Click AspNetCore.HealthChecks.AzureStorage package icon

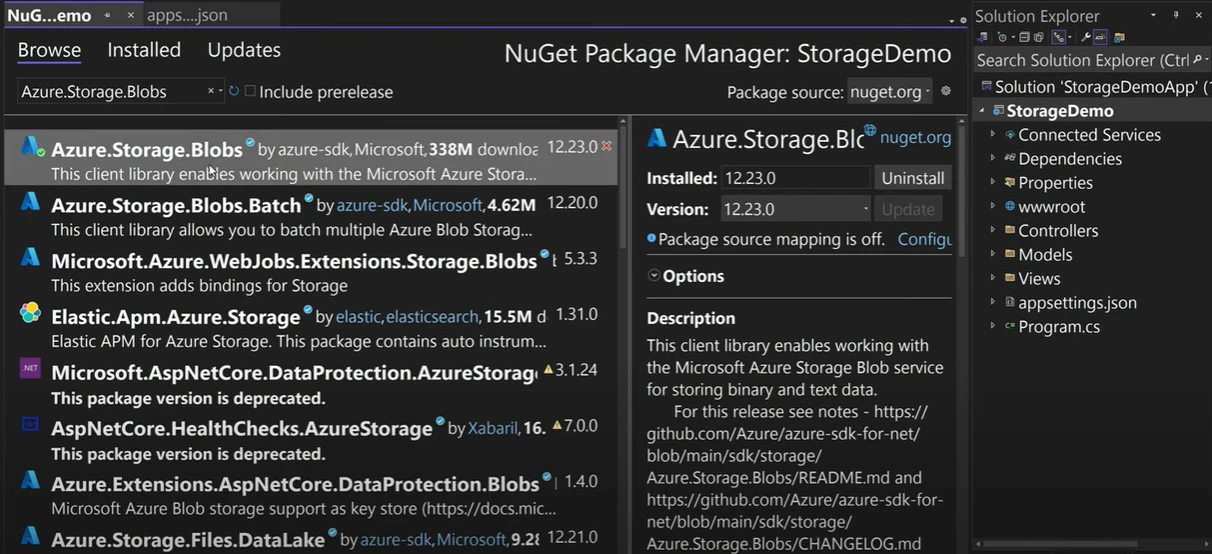coord(31,425)
